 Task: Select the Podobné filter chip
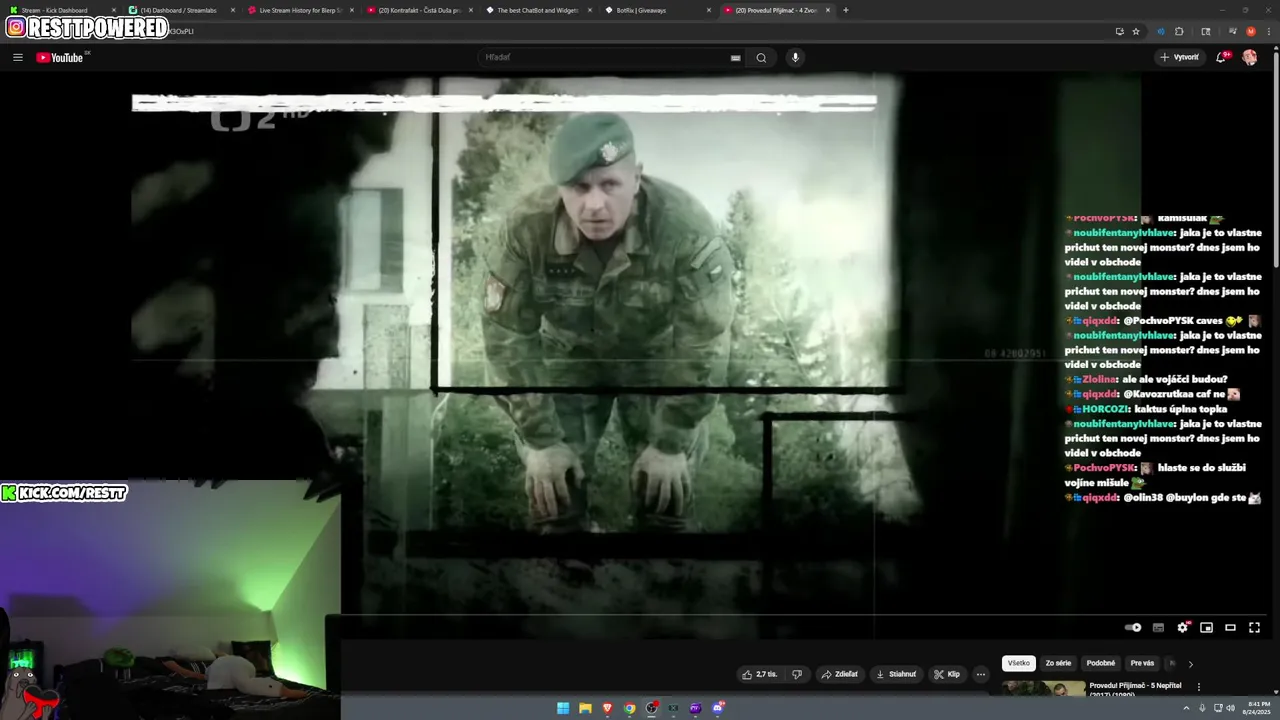(x=1101, y=663)
